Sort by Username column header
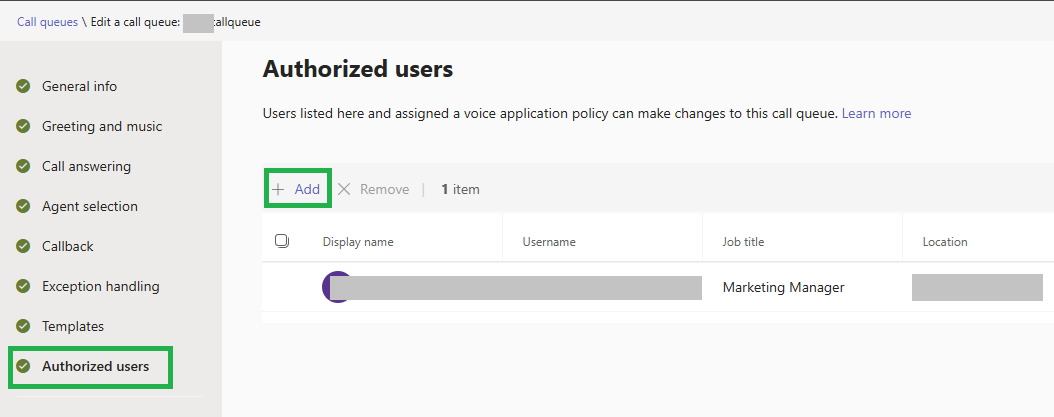The image size is (1054, 417). 549,242
